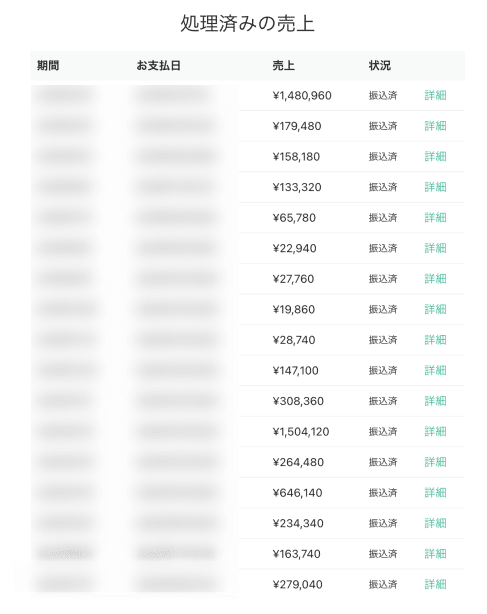Select 詳細 link next to ¥646,140
The image size is (487, 614).
coord(435,493)
